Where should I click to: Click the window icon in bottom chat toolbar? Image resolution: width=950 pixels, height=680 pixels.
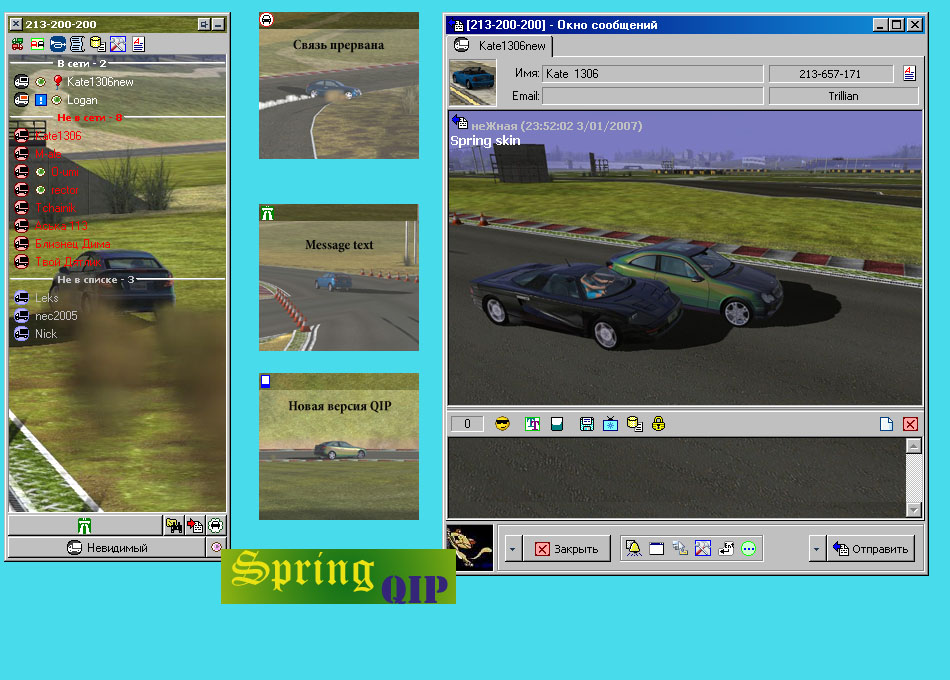[657, 548]
